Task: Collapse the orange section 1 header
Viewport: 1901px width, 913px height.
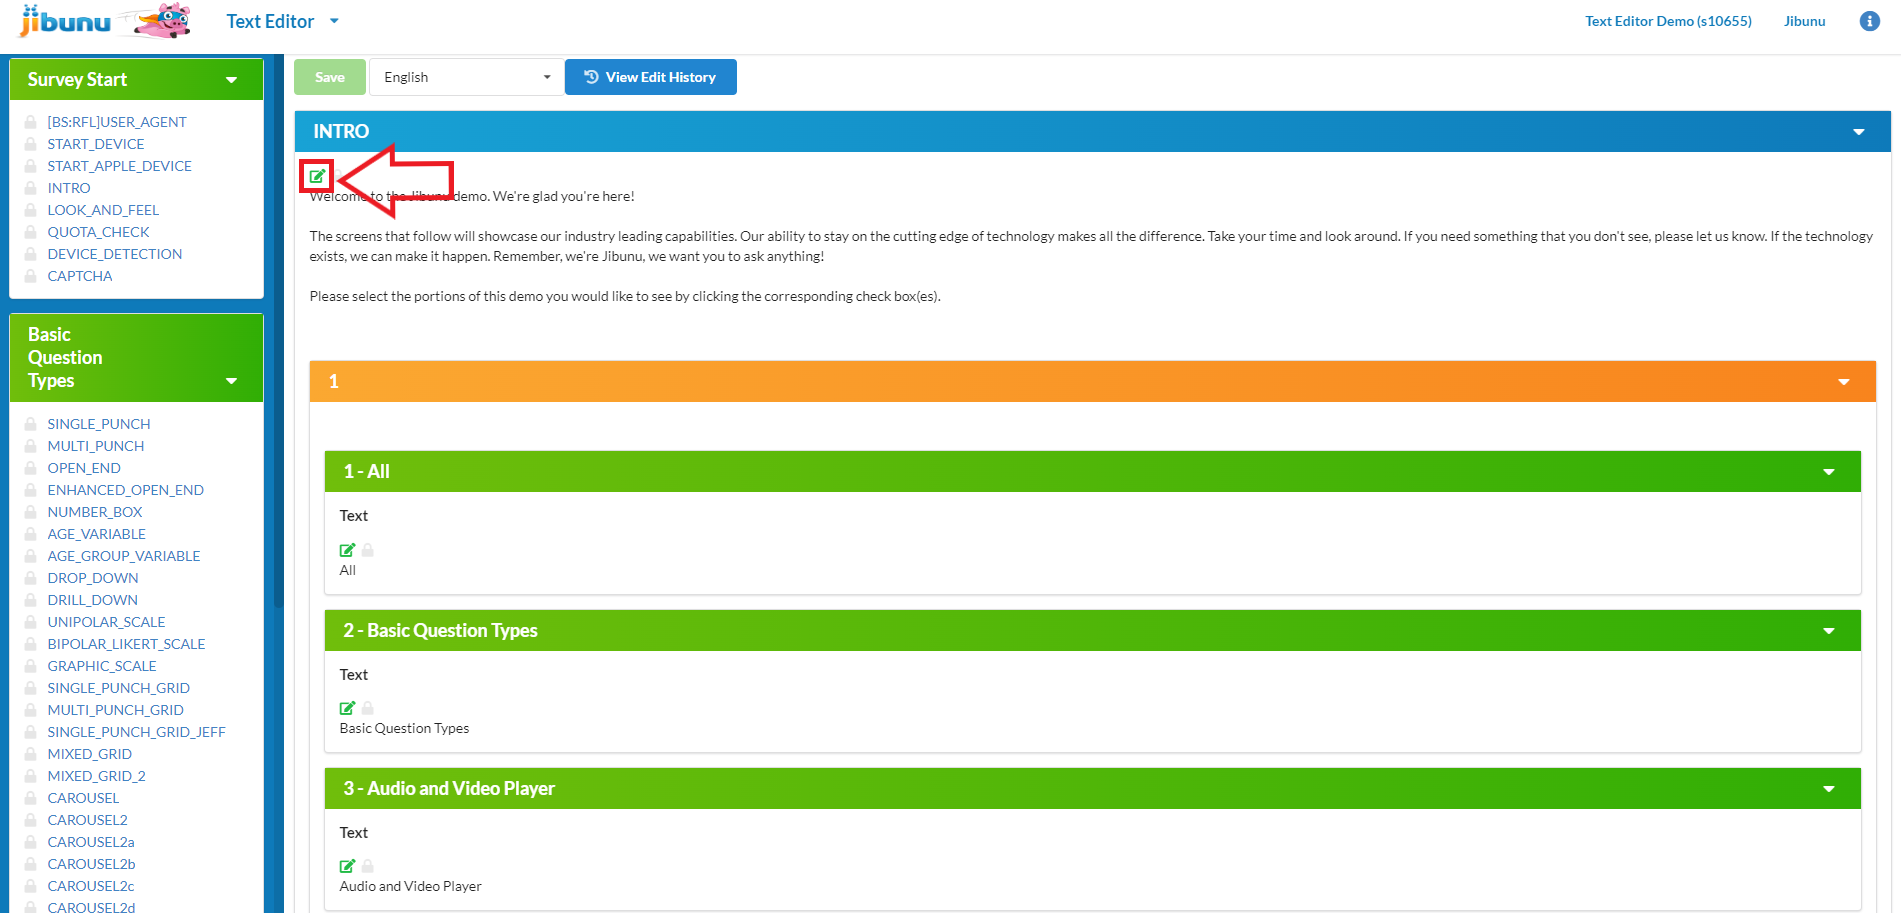Action: point(1843,382)
